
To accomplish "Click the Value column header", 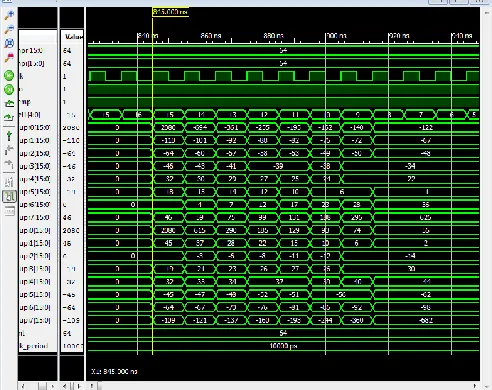I will click(x=73, y=37).
